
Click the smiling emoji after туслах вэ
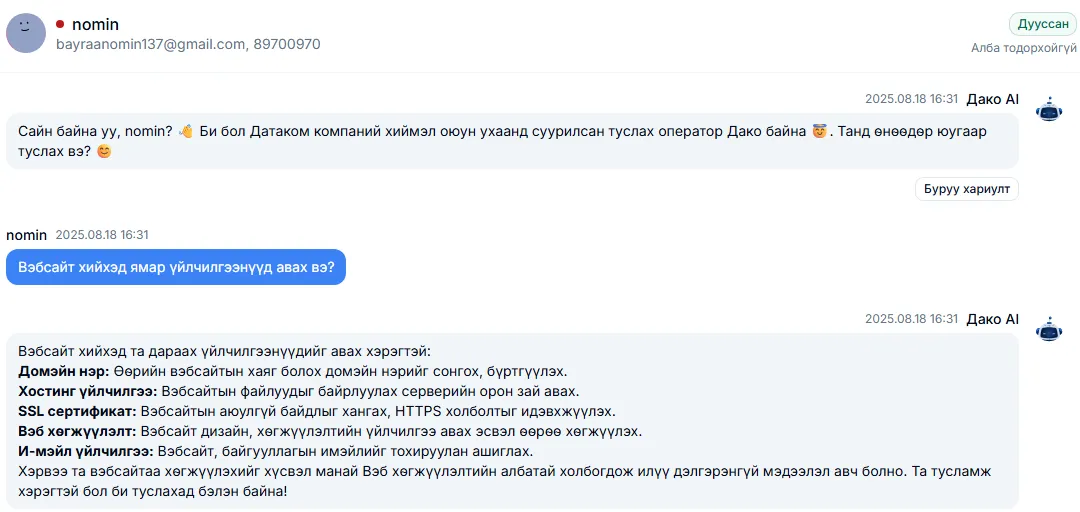(103, 151)
